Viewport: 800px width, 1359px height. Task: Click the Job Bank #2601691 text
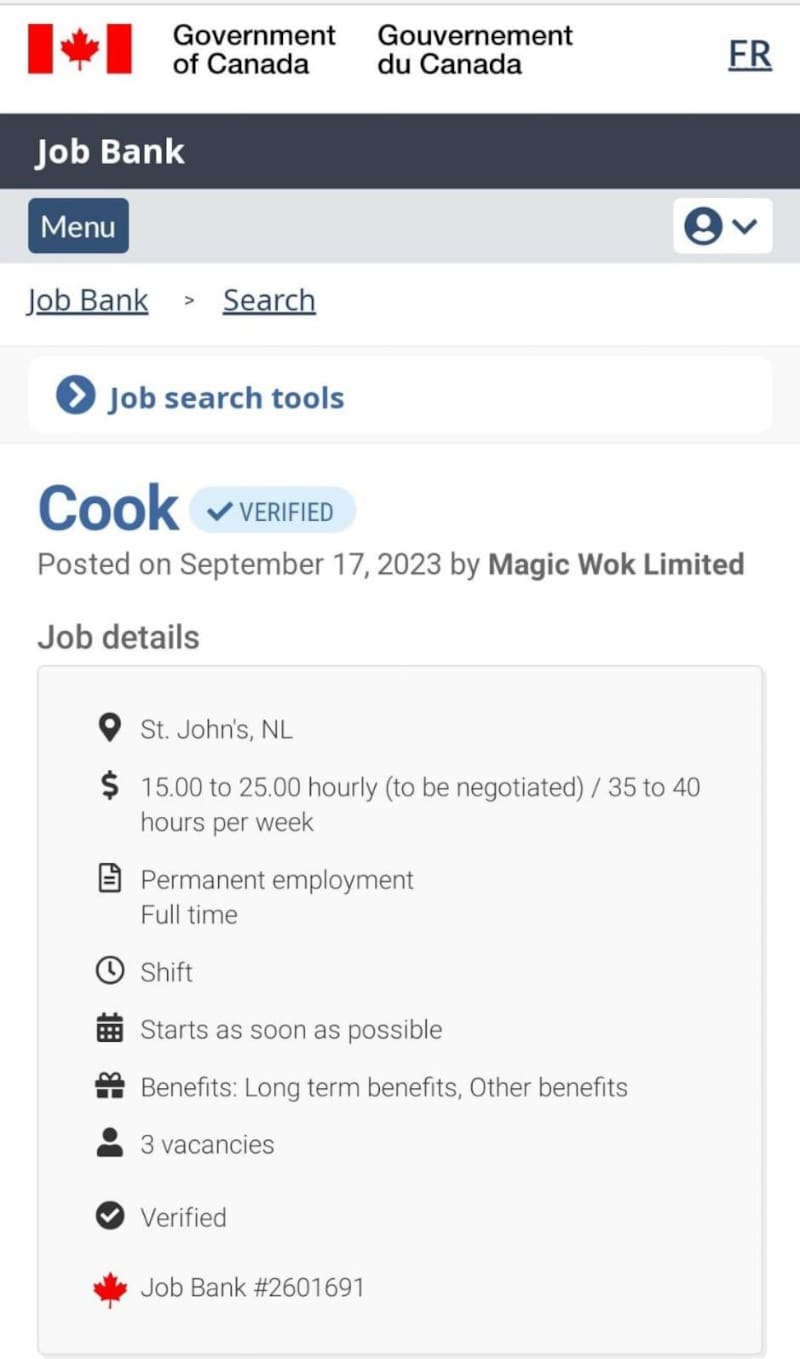pos(252,1287)
